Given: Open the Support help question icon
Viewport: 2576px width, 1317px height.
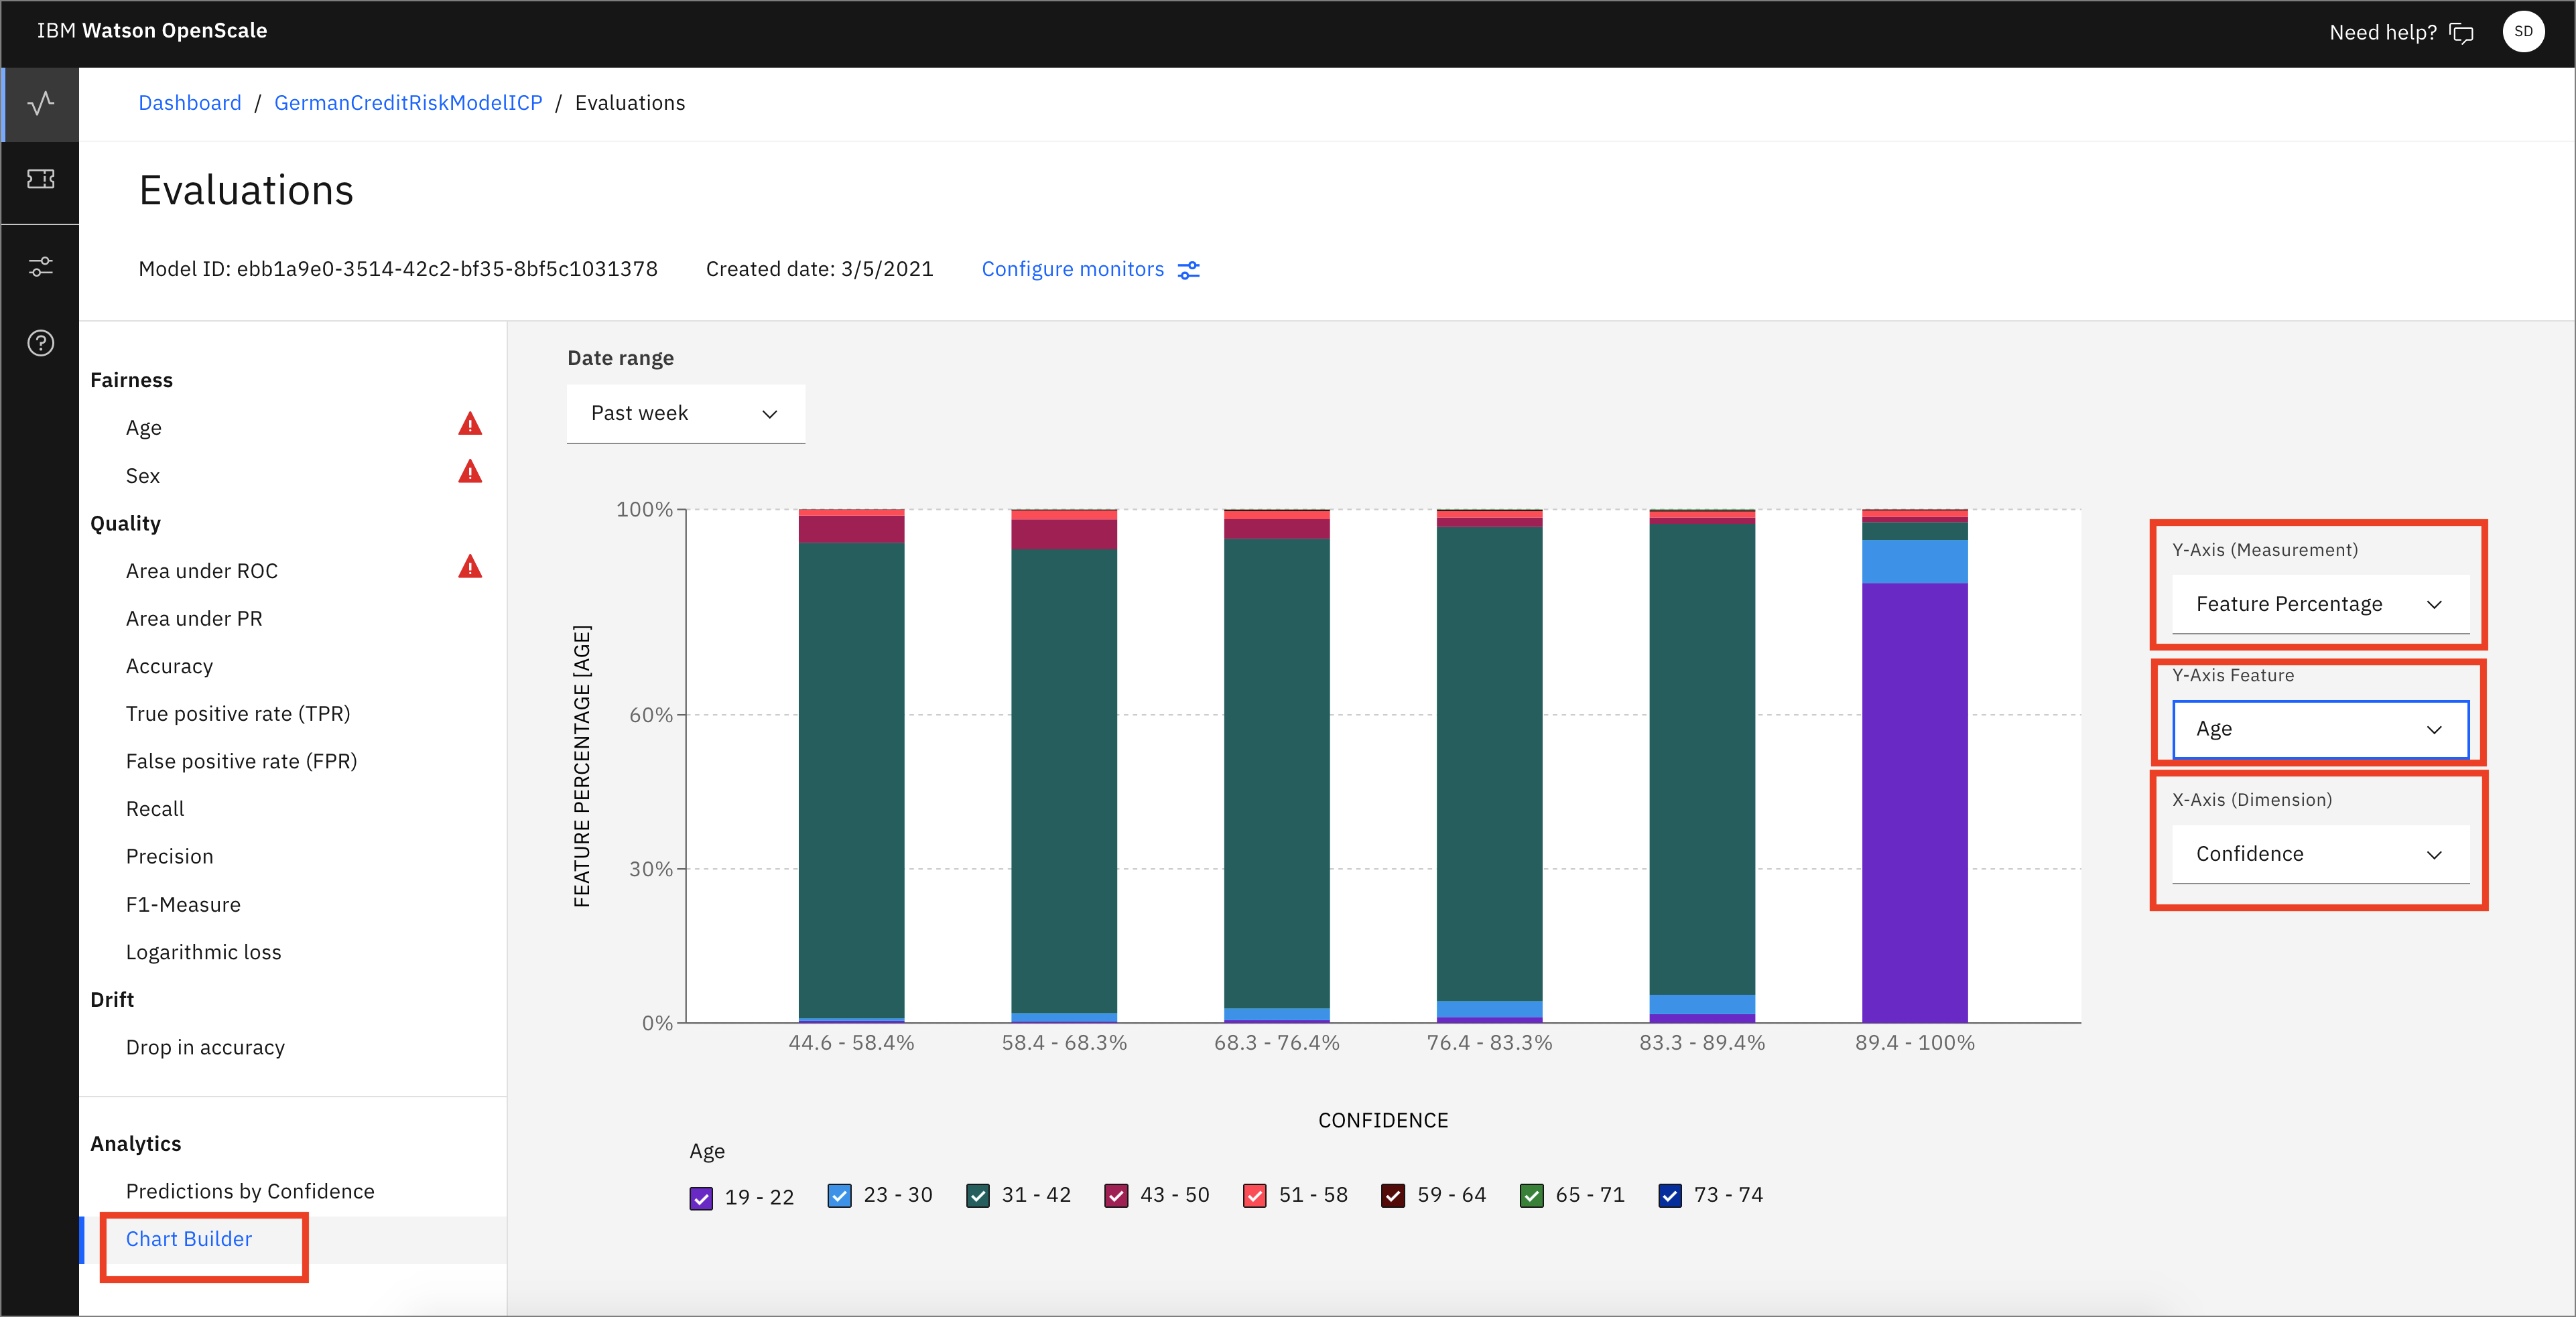Looking at the screenshot, I should 41,343.
